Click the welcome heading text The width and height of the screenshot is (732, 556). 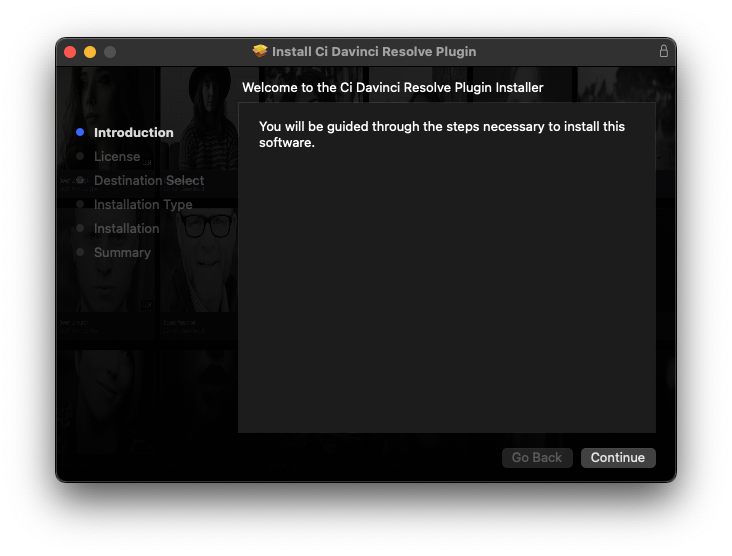[x=393, y=88]
